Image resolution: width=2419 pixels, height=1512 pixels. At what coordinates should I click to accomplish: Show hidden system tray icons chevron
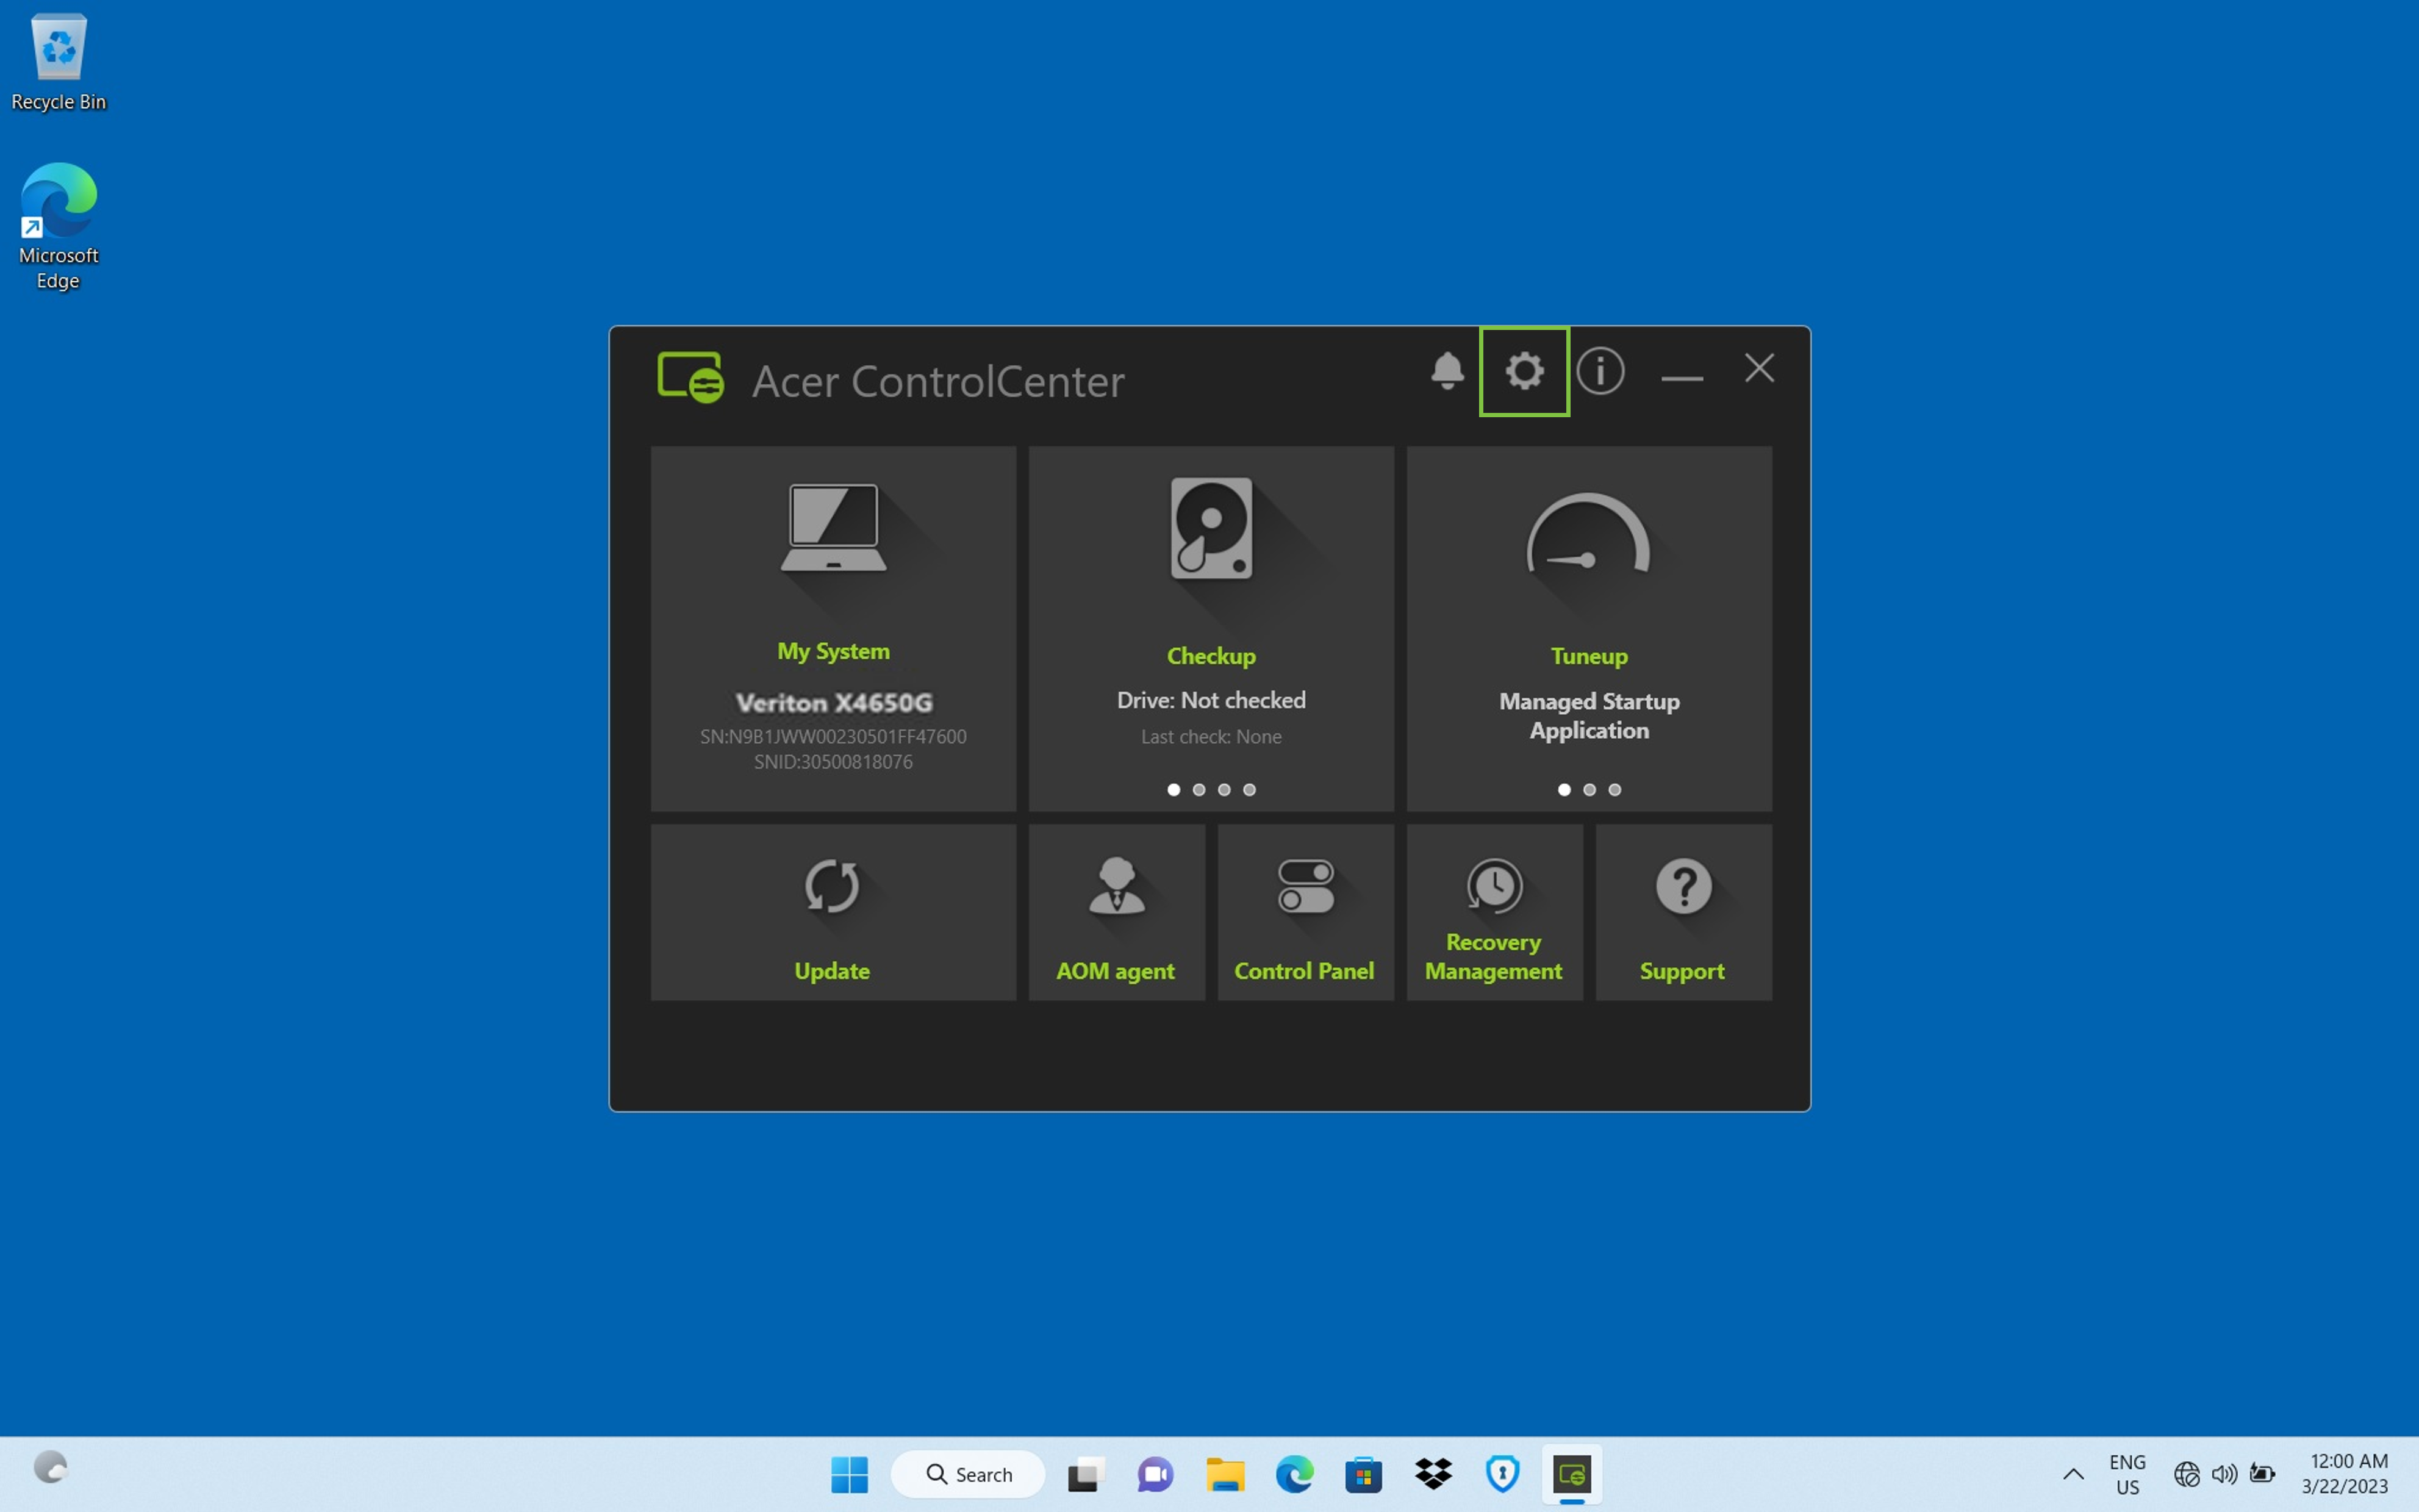pos(2073,1474)
